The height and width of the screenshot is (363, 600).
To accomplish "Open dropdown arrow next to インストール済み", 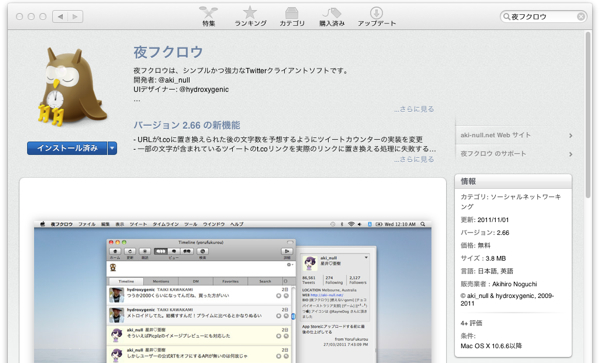I will click(112, 148).
